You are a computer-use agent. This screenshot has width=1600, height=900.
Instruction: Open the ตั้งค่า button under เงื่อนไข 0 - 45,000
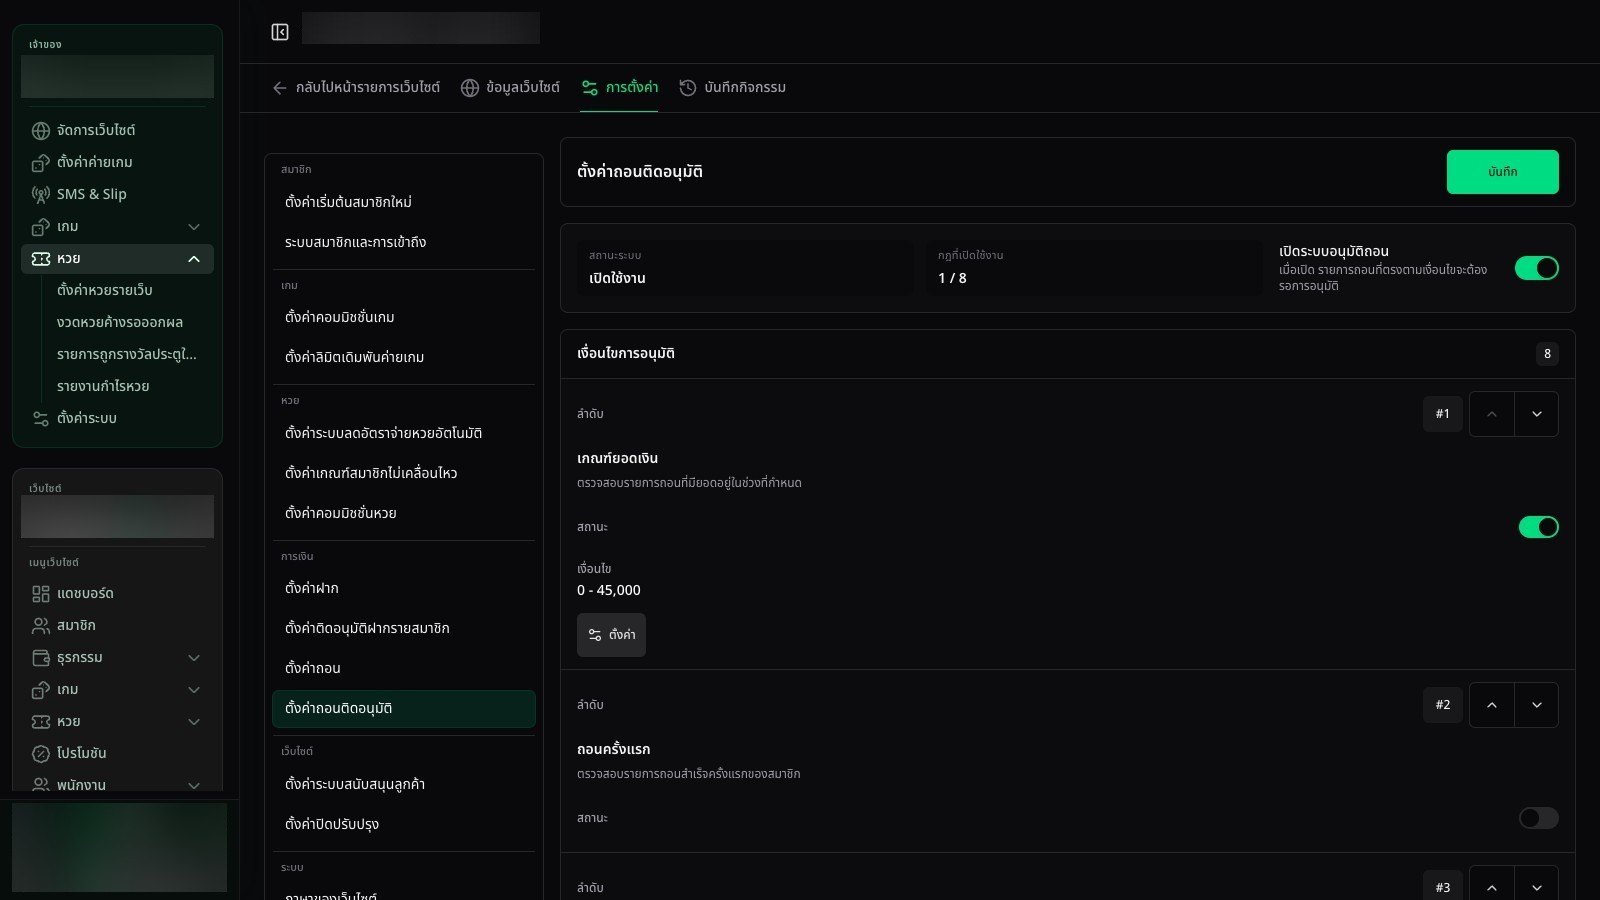pos(611,635)
